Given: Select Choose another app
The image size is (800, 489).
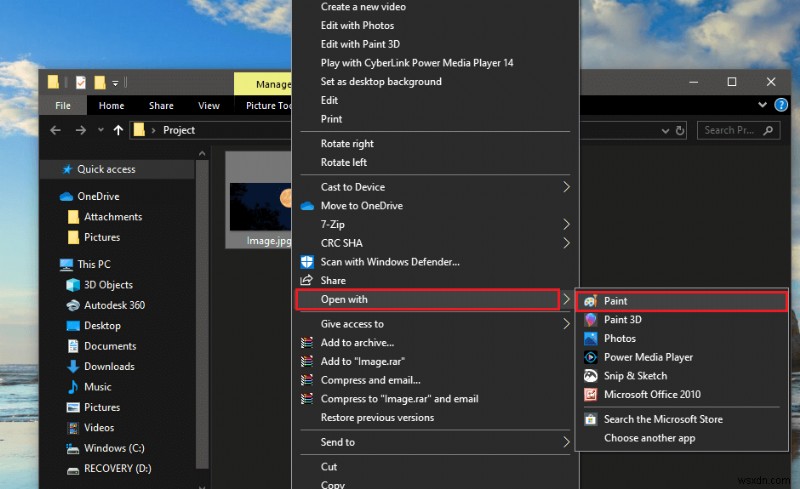Looking at the screenshot, I should click(649, 438).
